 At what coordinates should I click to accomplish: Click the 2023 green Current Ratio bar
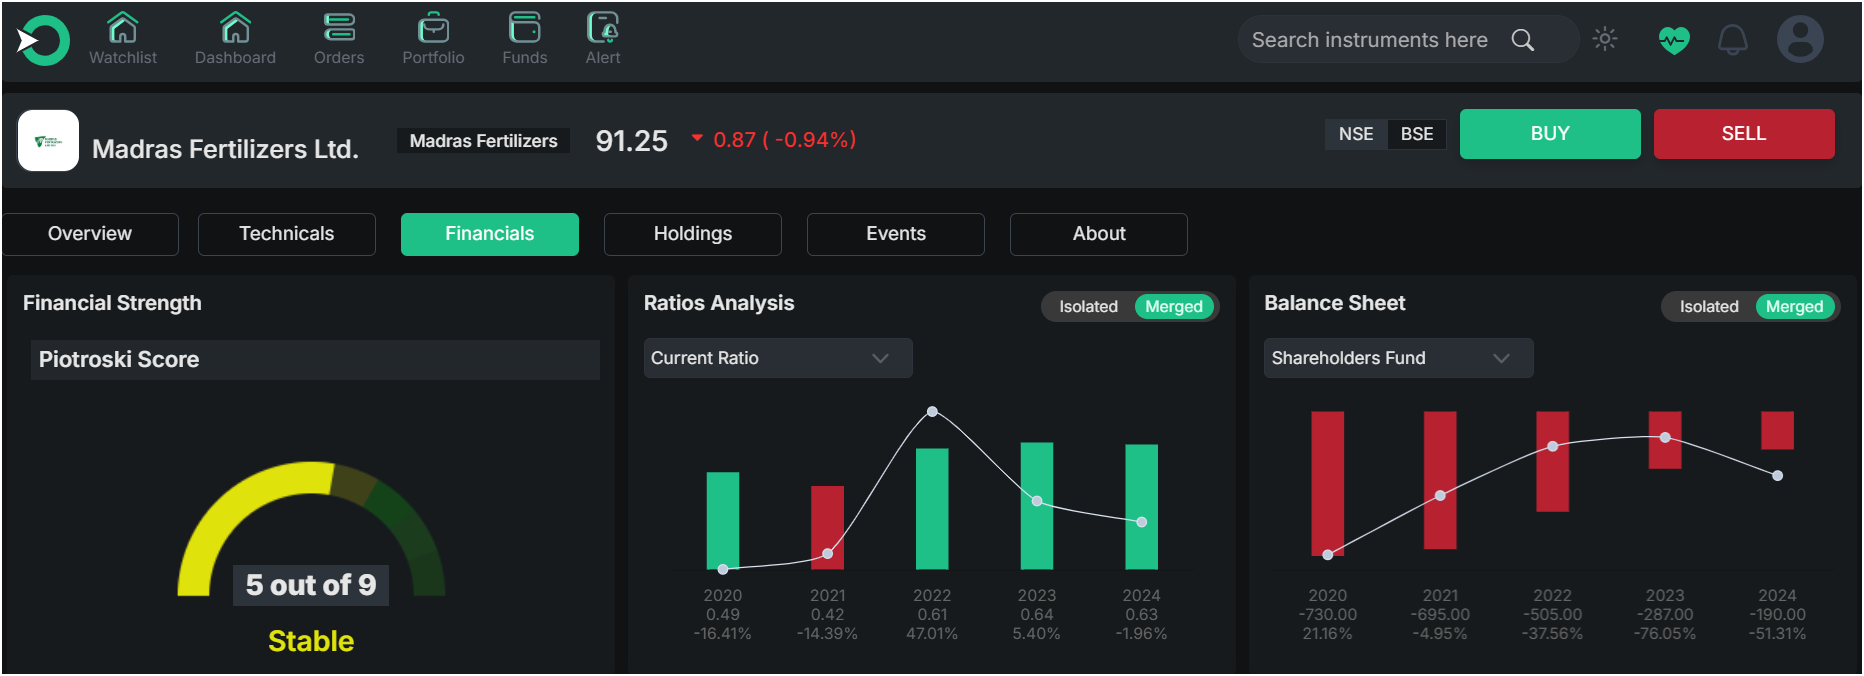click(1037, 506)
